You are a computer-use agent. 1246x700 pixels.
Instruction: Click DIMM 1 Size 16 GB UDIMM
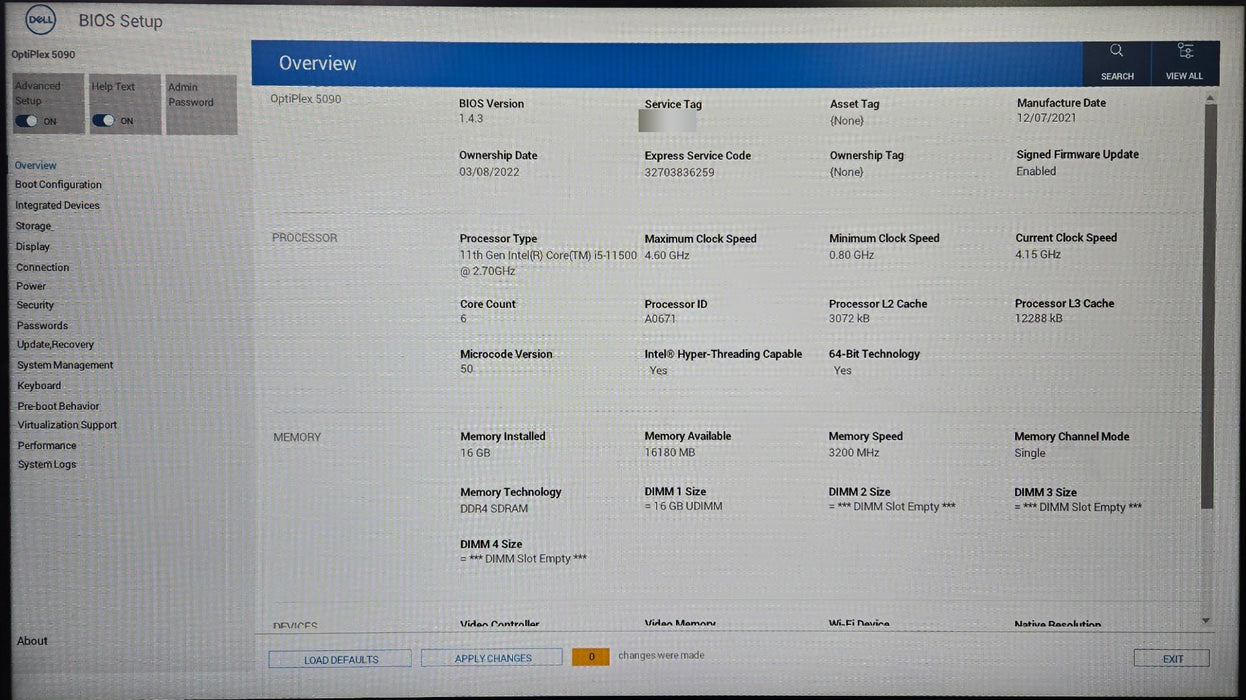click(x=683, y=506)
